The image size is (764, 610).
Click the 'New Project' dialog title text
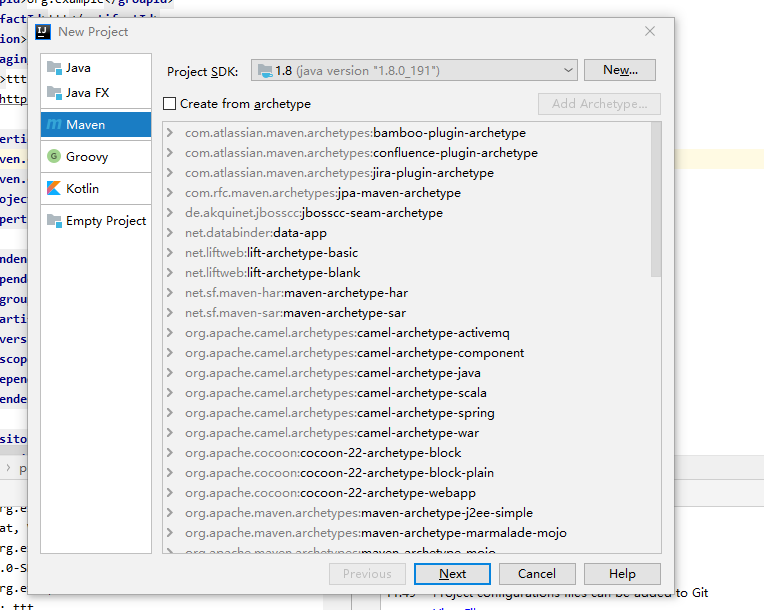tap(93, 32)
